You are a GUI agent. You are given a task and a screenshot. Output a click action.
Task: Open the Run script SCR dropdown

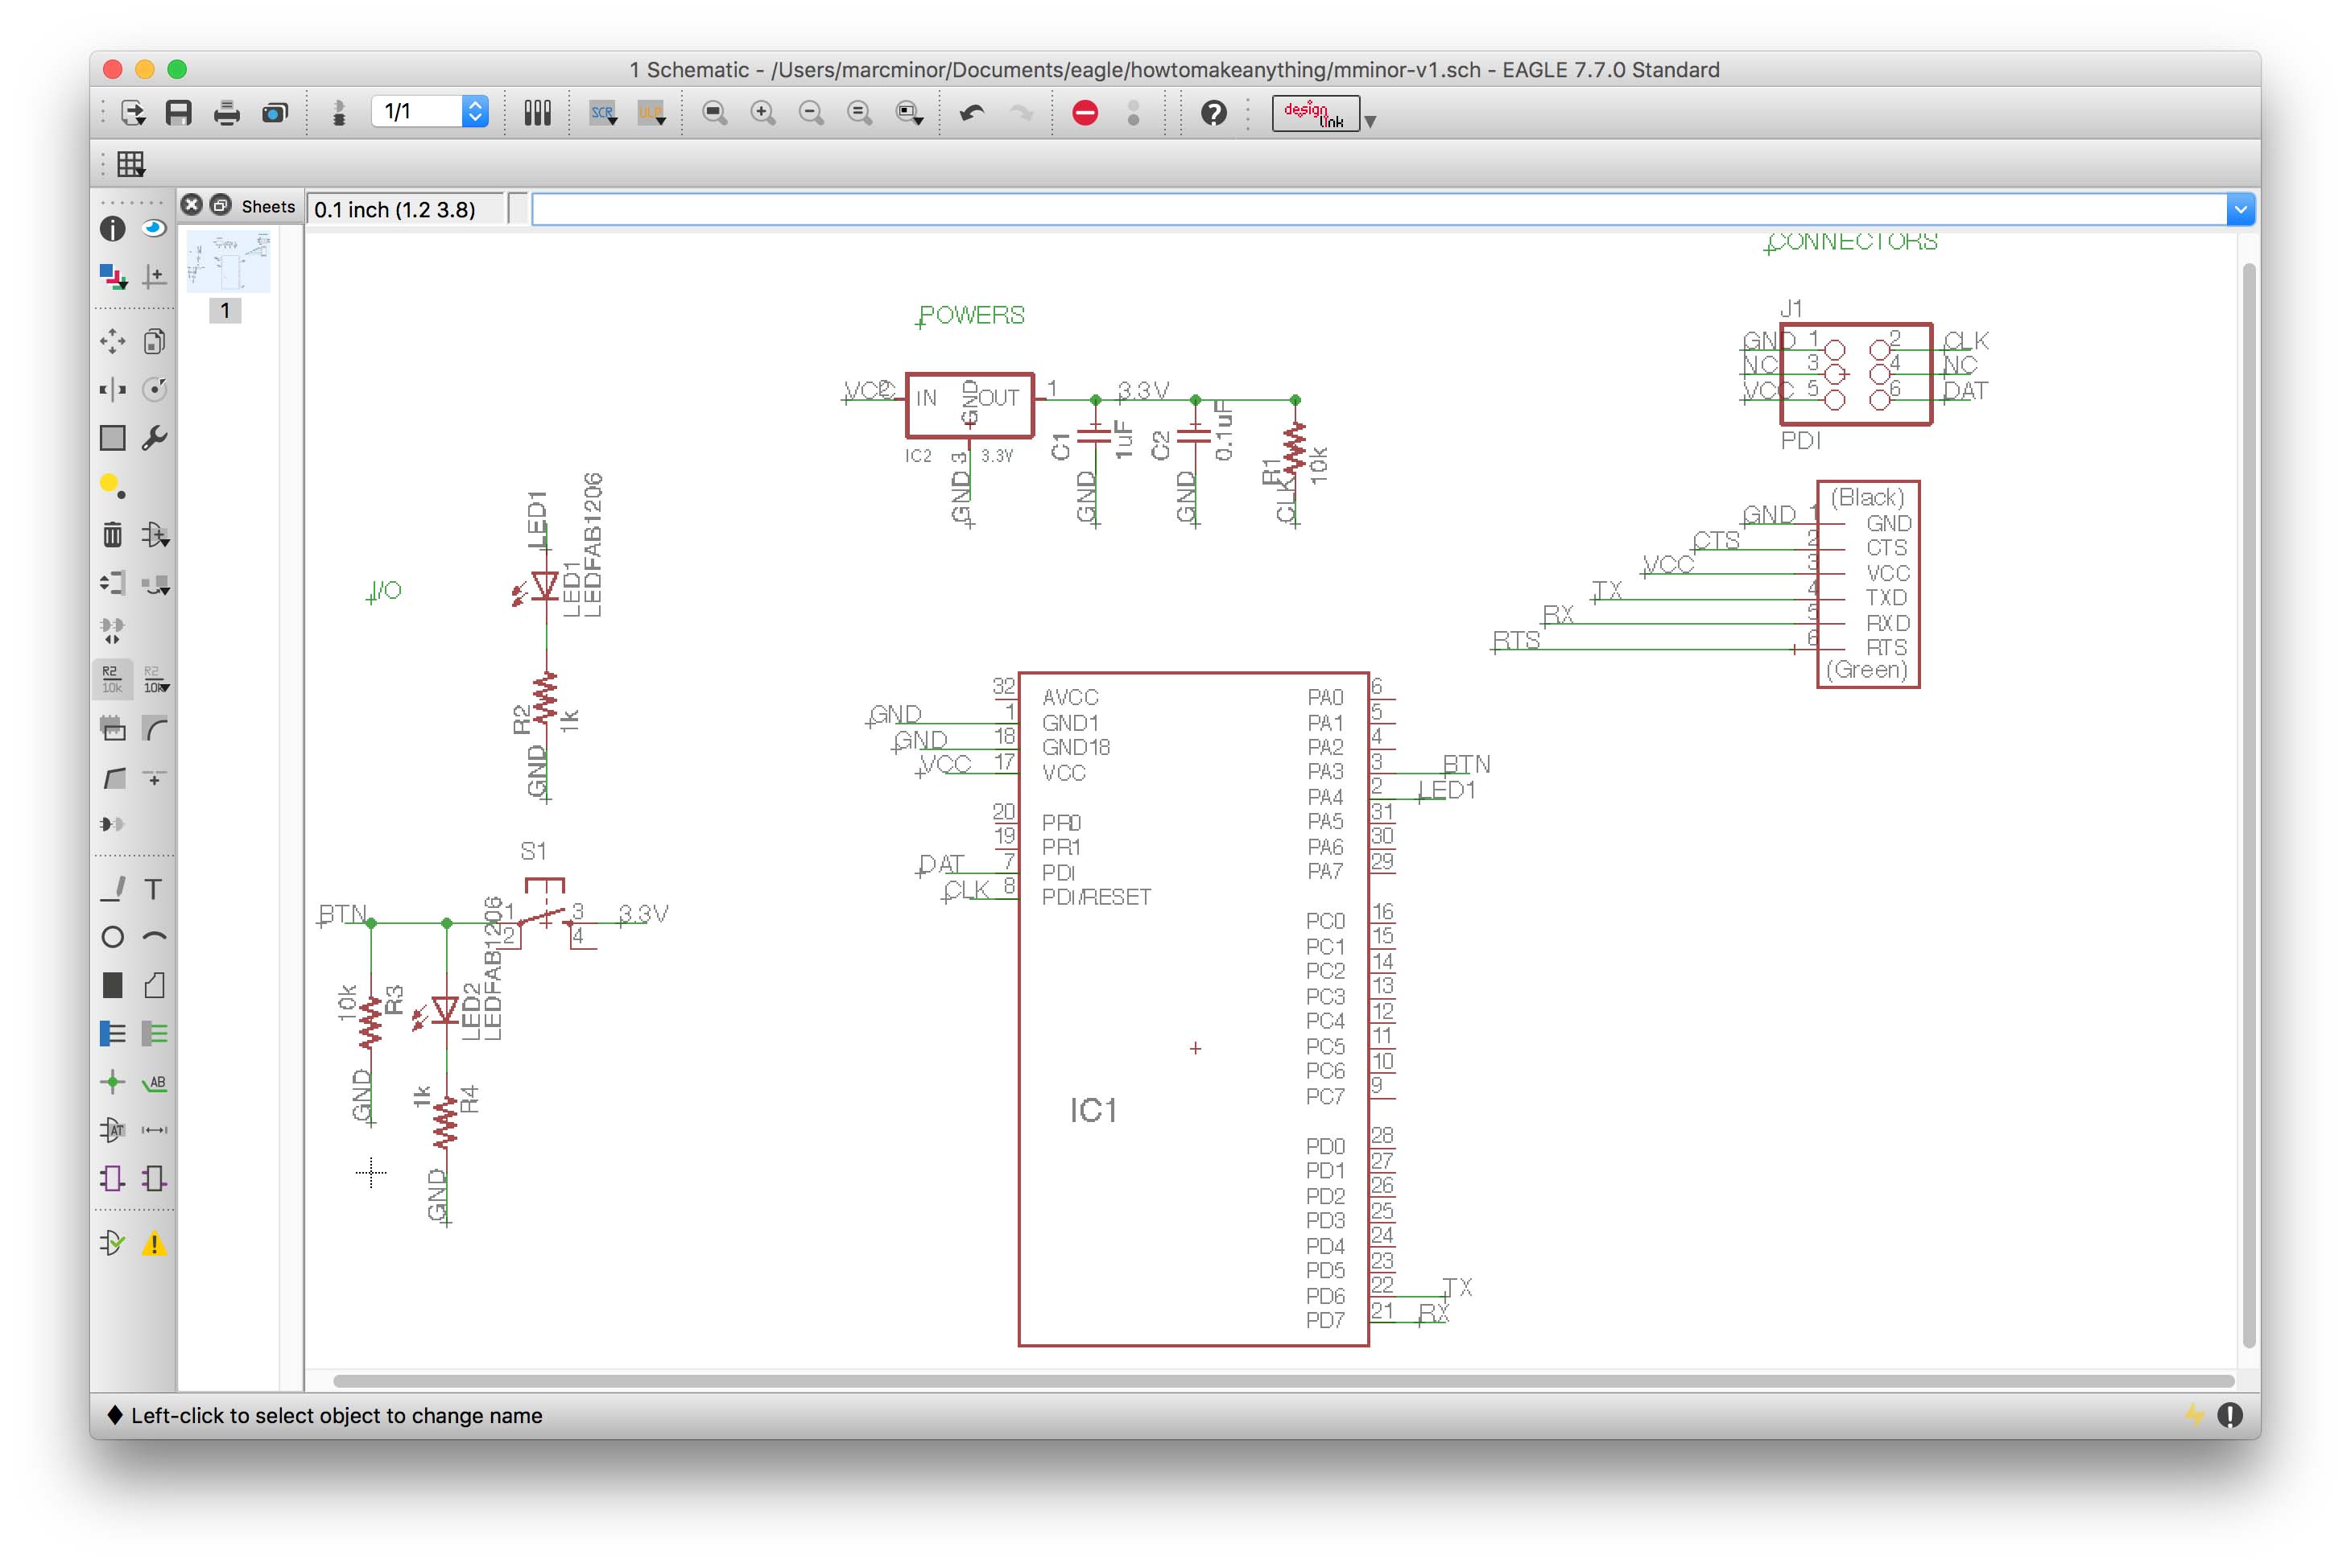point(603,113)
